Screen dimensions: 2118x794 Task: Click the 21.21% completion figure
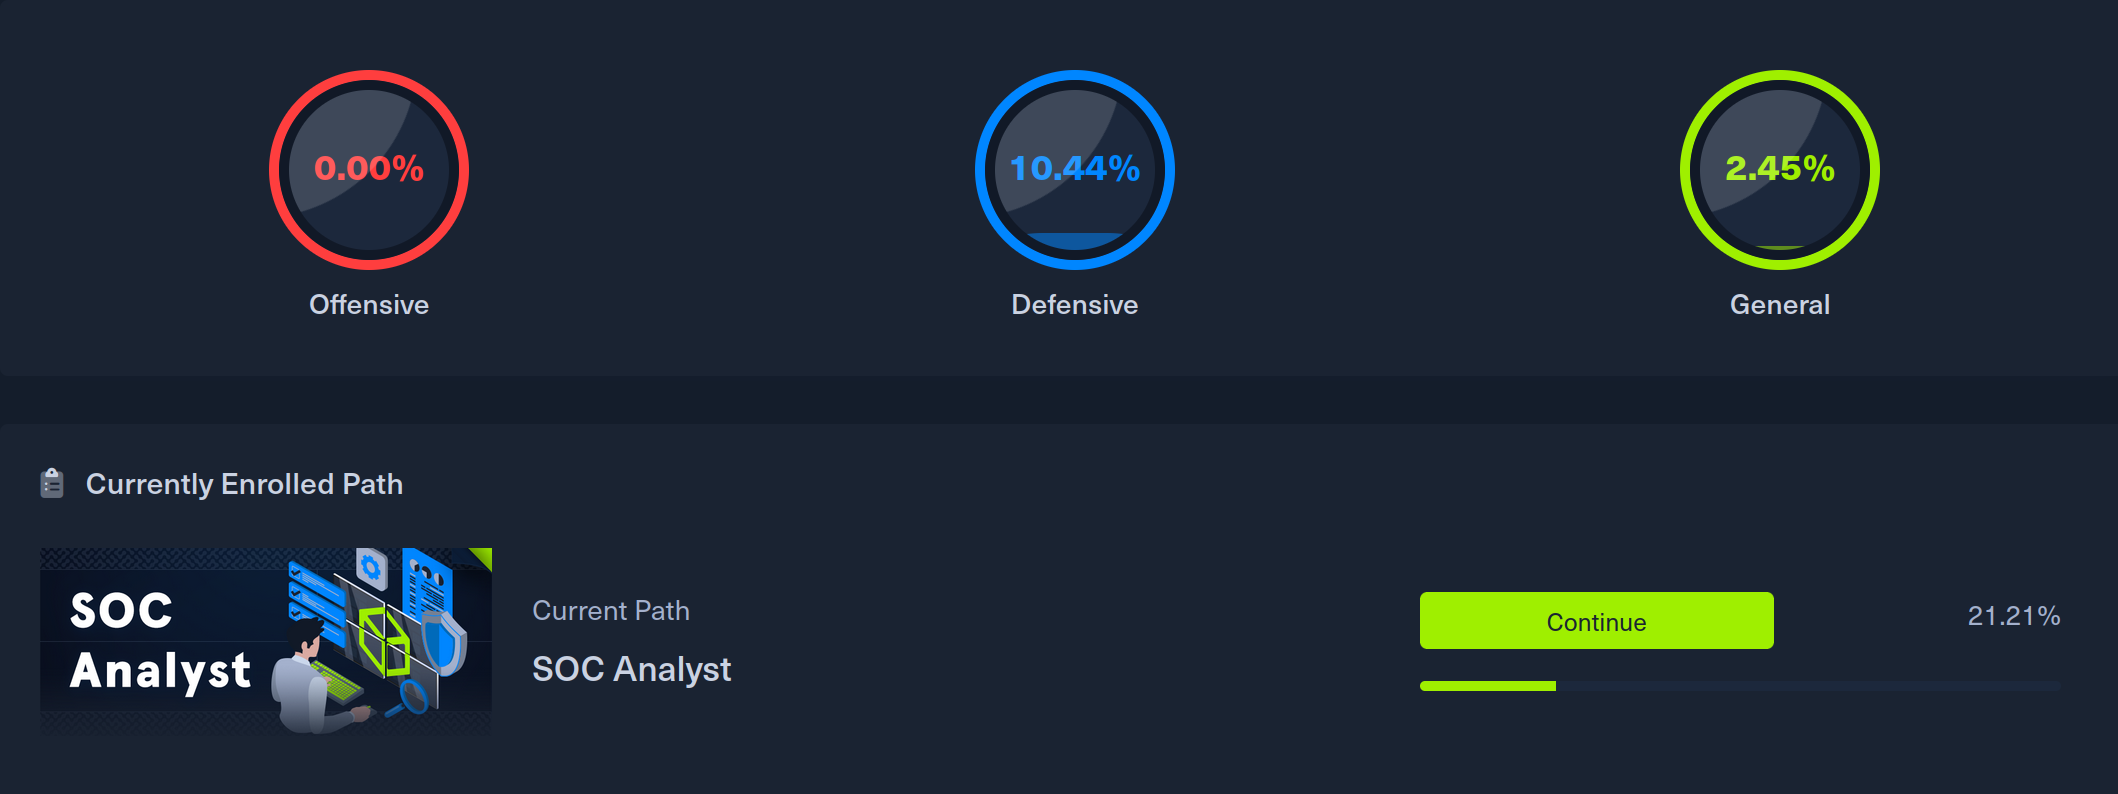[x=2013, y=616]
